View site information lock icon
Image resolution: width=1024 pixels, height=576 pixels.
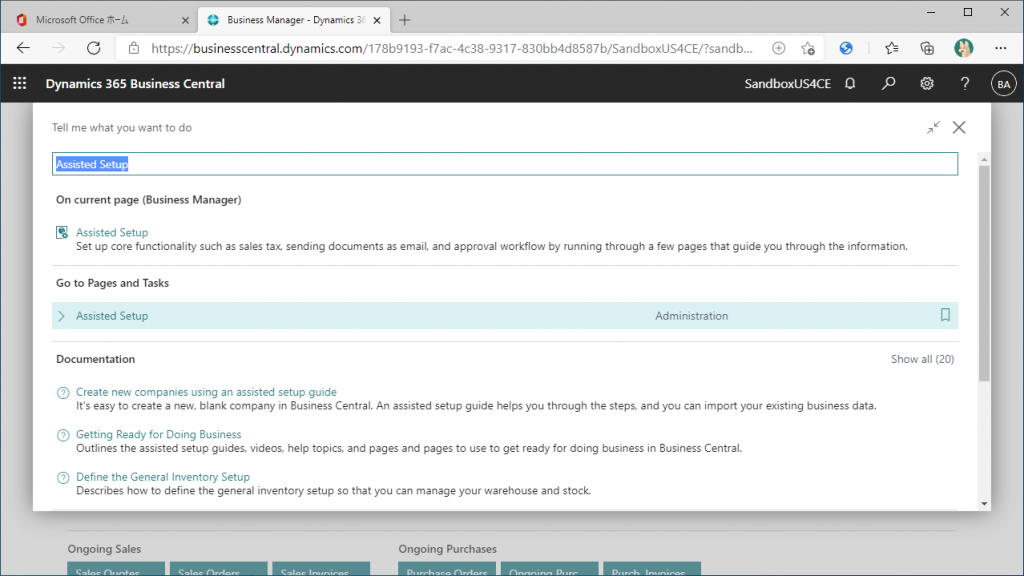click(x=133, y=48)
